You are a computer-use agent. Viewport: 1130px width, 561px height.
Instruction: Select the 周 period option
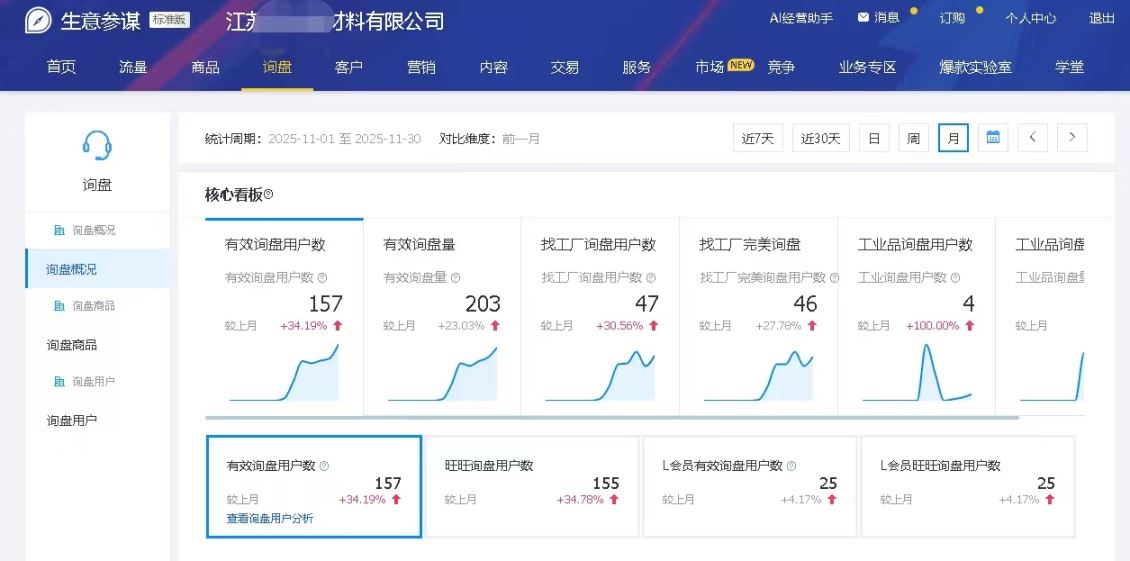[913, 139]
